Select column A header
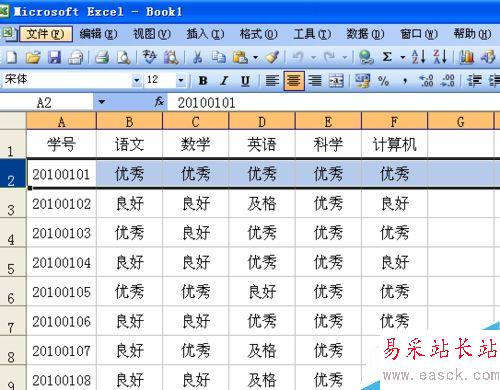This screenshot has width=500, height=390. [x=61, y=121]
